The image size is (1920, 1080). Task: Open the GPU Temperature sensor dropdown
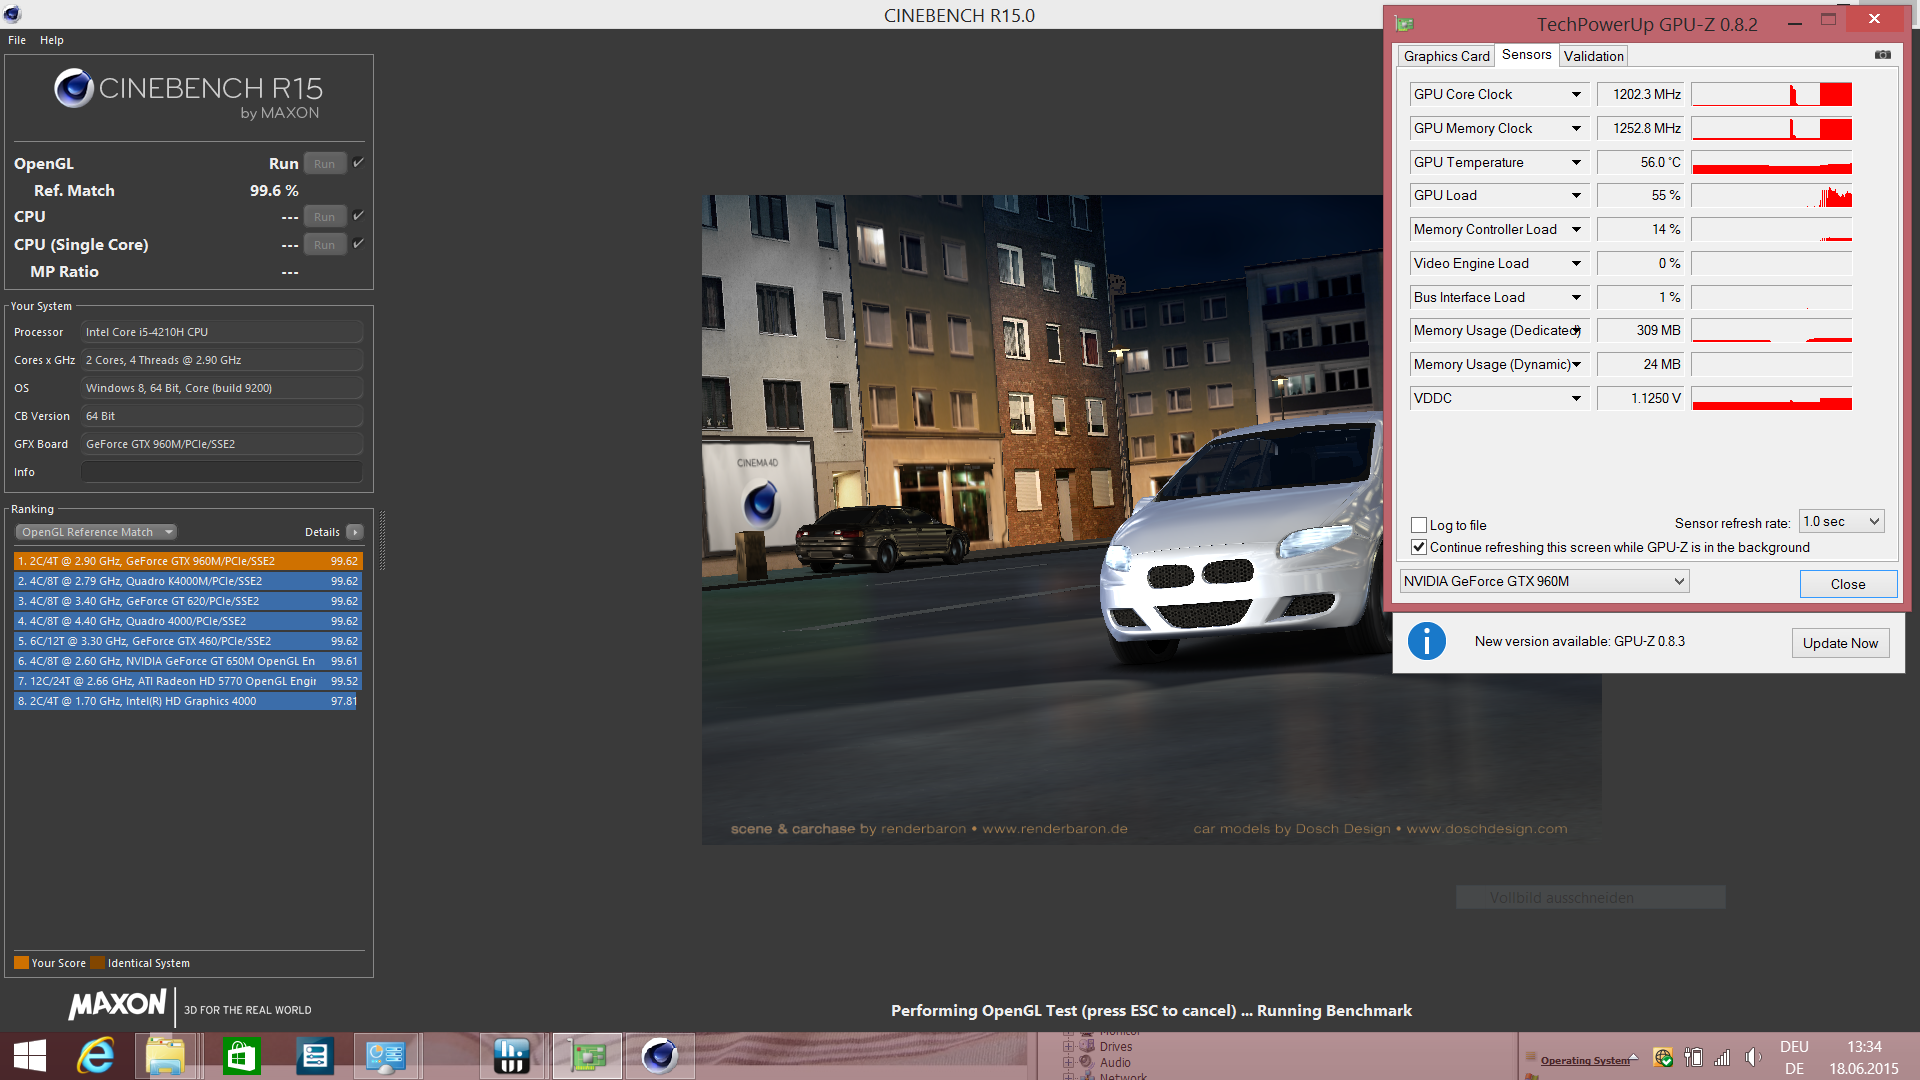coord(1576,162)
